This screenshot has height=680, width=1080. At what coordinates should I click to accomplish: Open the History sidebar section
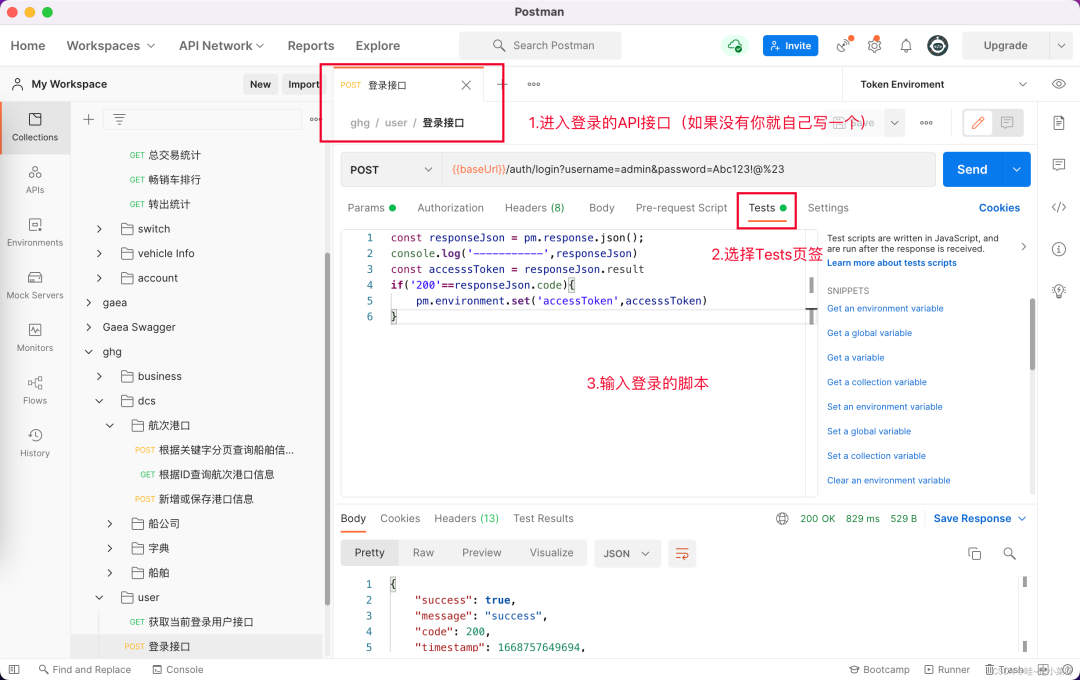click(x=34, y=443)
